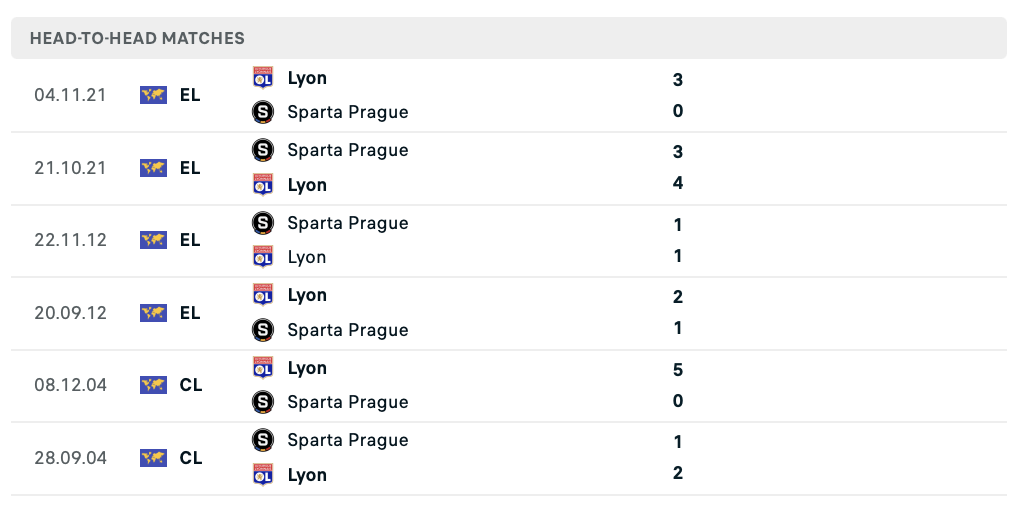Viewport: 1018px width, 506px height.
Task: Open the 04.11.21 Lyon vs Sparta Prague match
Action: [x=509, y=95]
